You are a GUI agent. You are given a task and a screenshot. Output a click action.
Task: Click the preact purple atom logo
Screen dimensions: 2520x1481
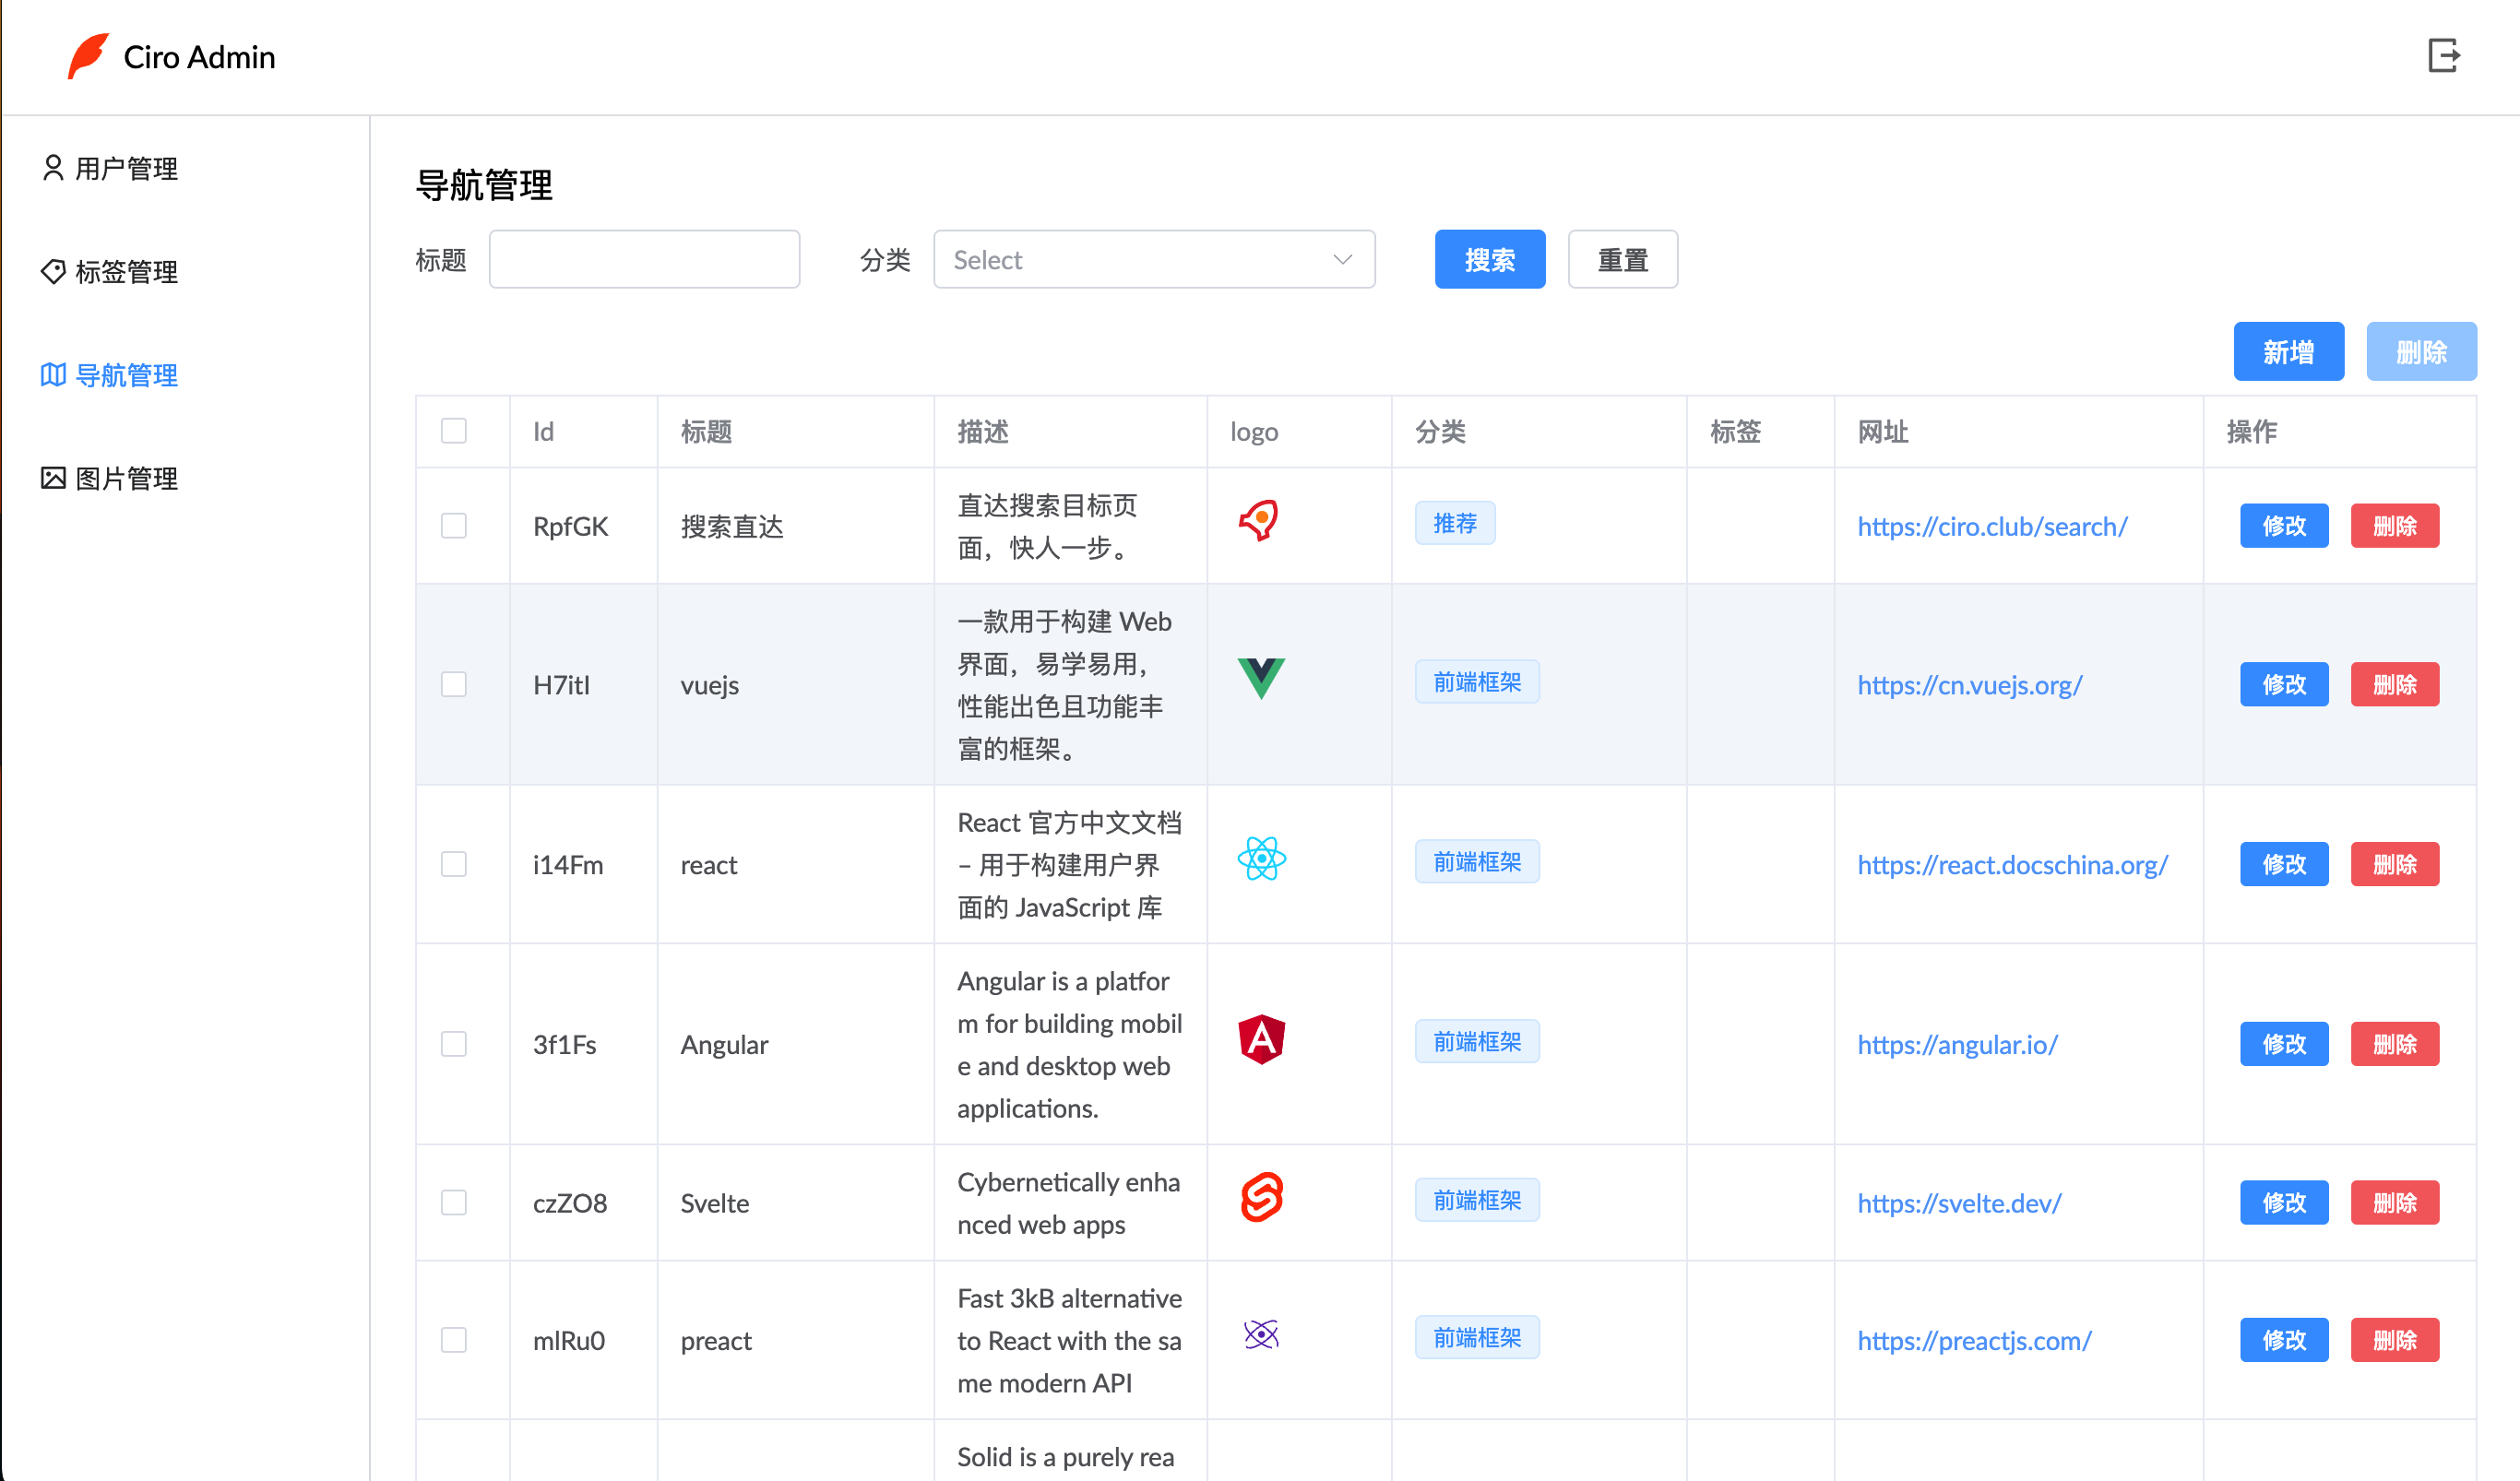[x=1261, y=1335]
